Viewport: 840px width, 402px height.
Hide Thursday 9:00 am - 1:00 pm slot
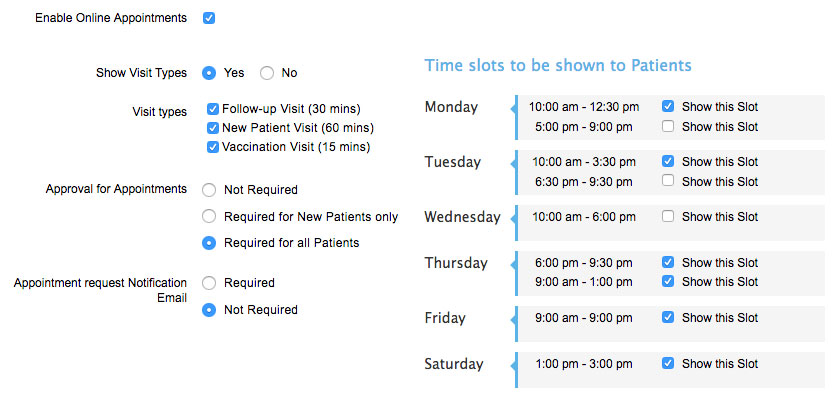(668, 282)
